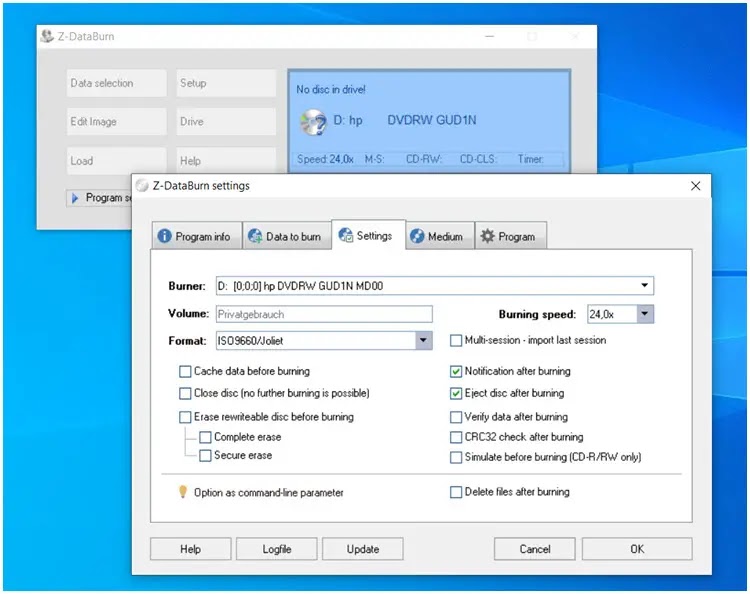Click Z-DataBurn main window title icon
Viewport: 750px width, 594px height.
coord(46,36)
